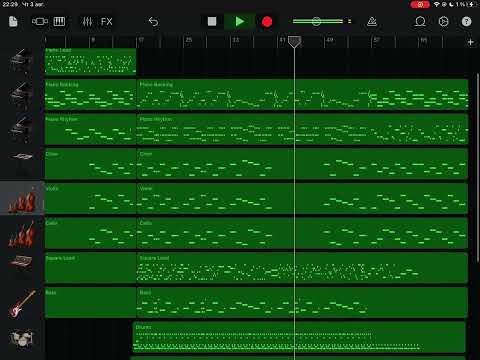Screen dimensions: 480x360
Task: Tap the Wi-Fi icon in the status bar
Action: 436,4
